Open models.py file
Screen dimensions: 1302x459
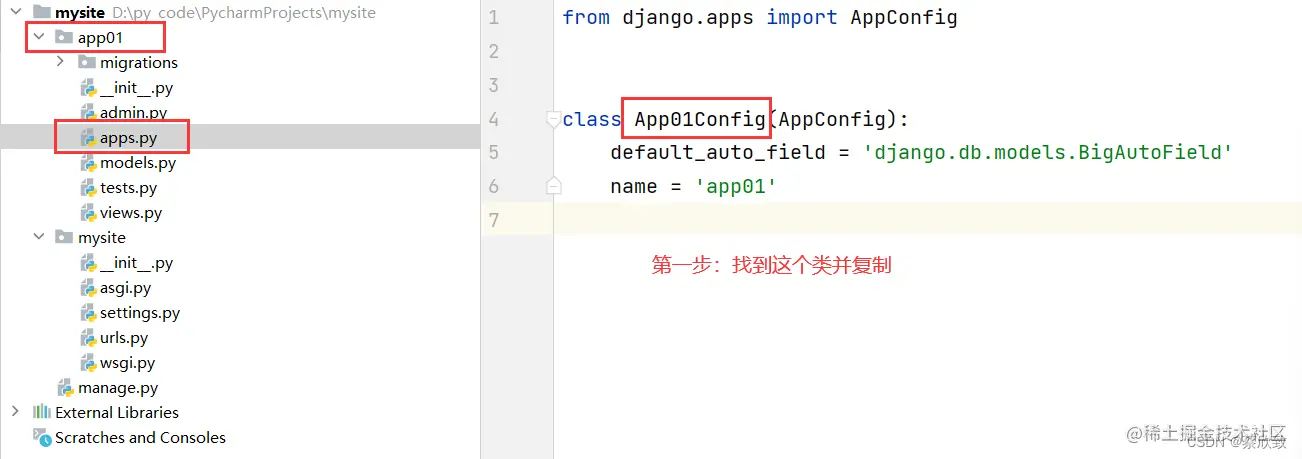point(138,163)
